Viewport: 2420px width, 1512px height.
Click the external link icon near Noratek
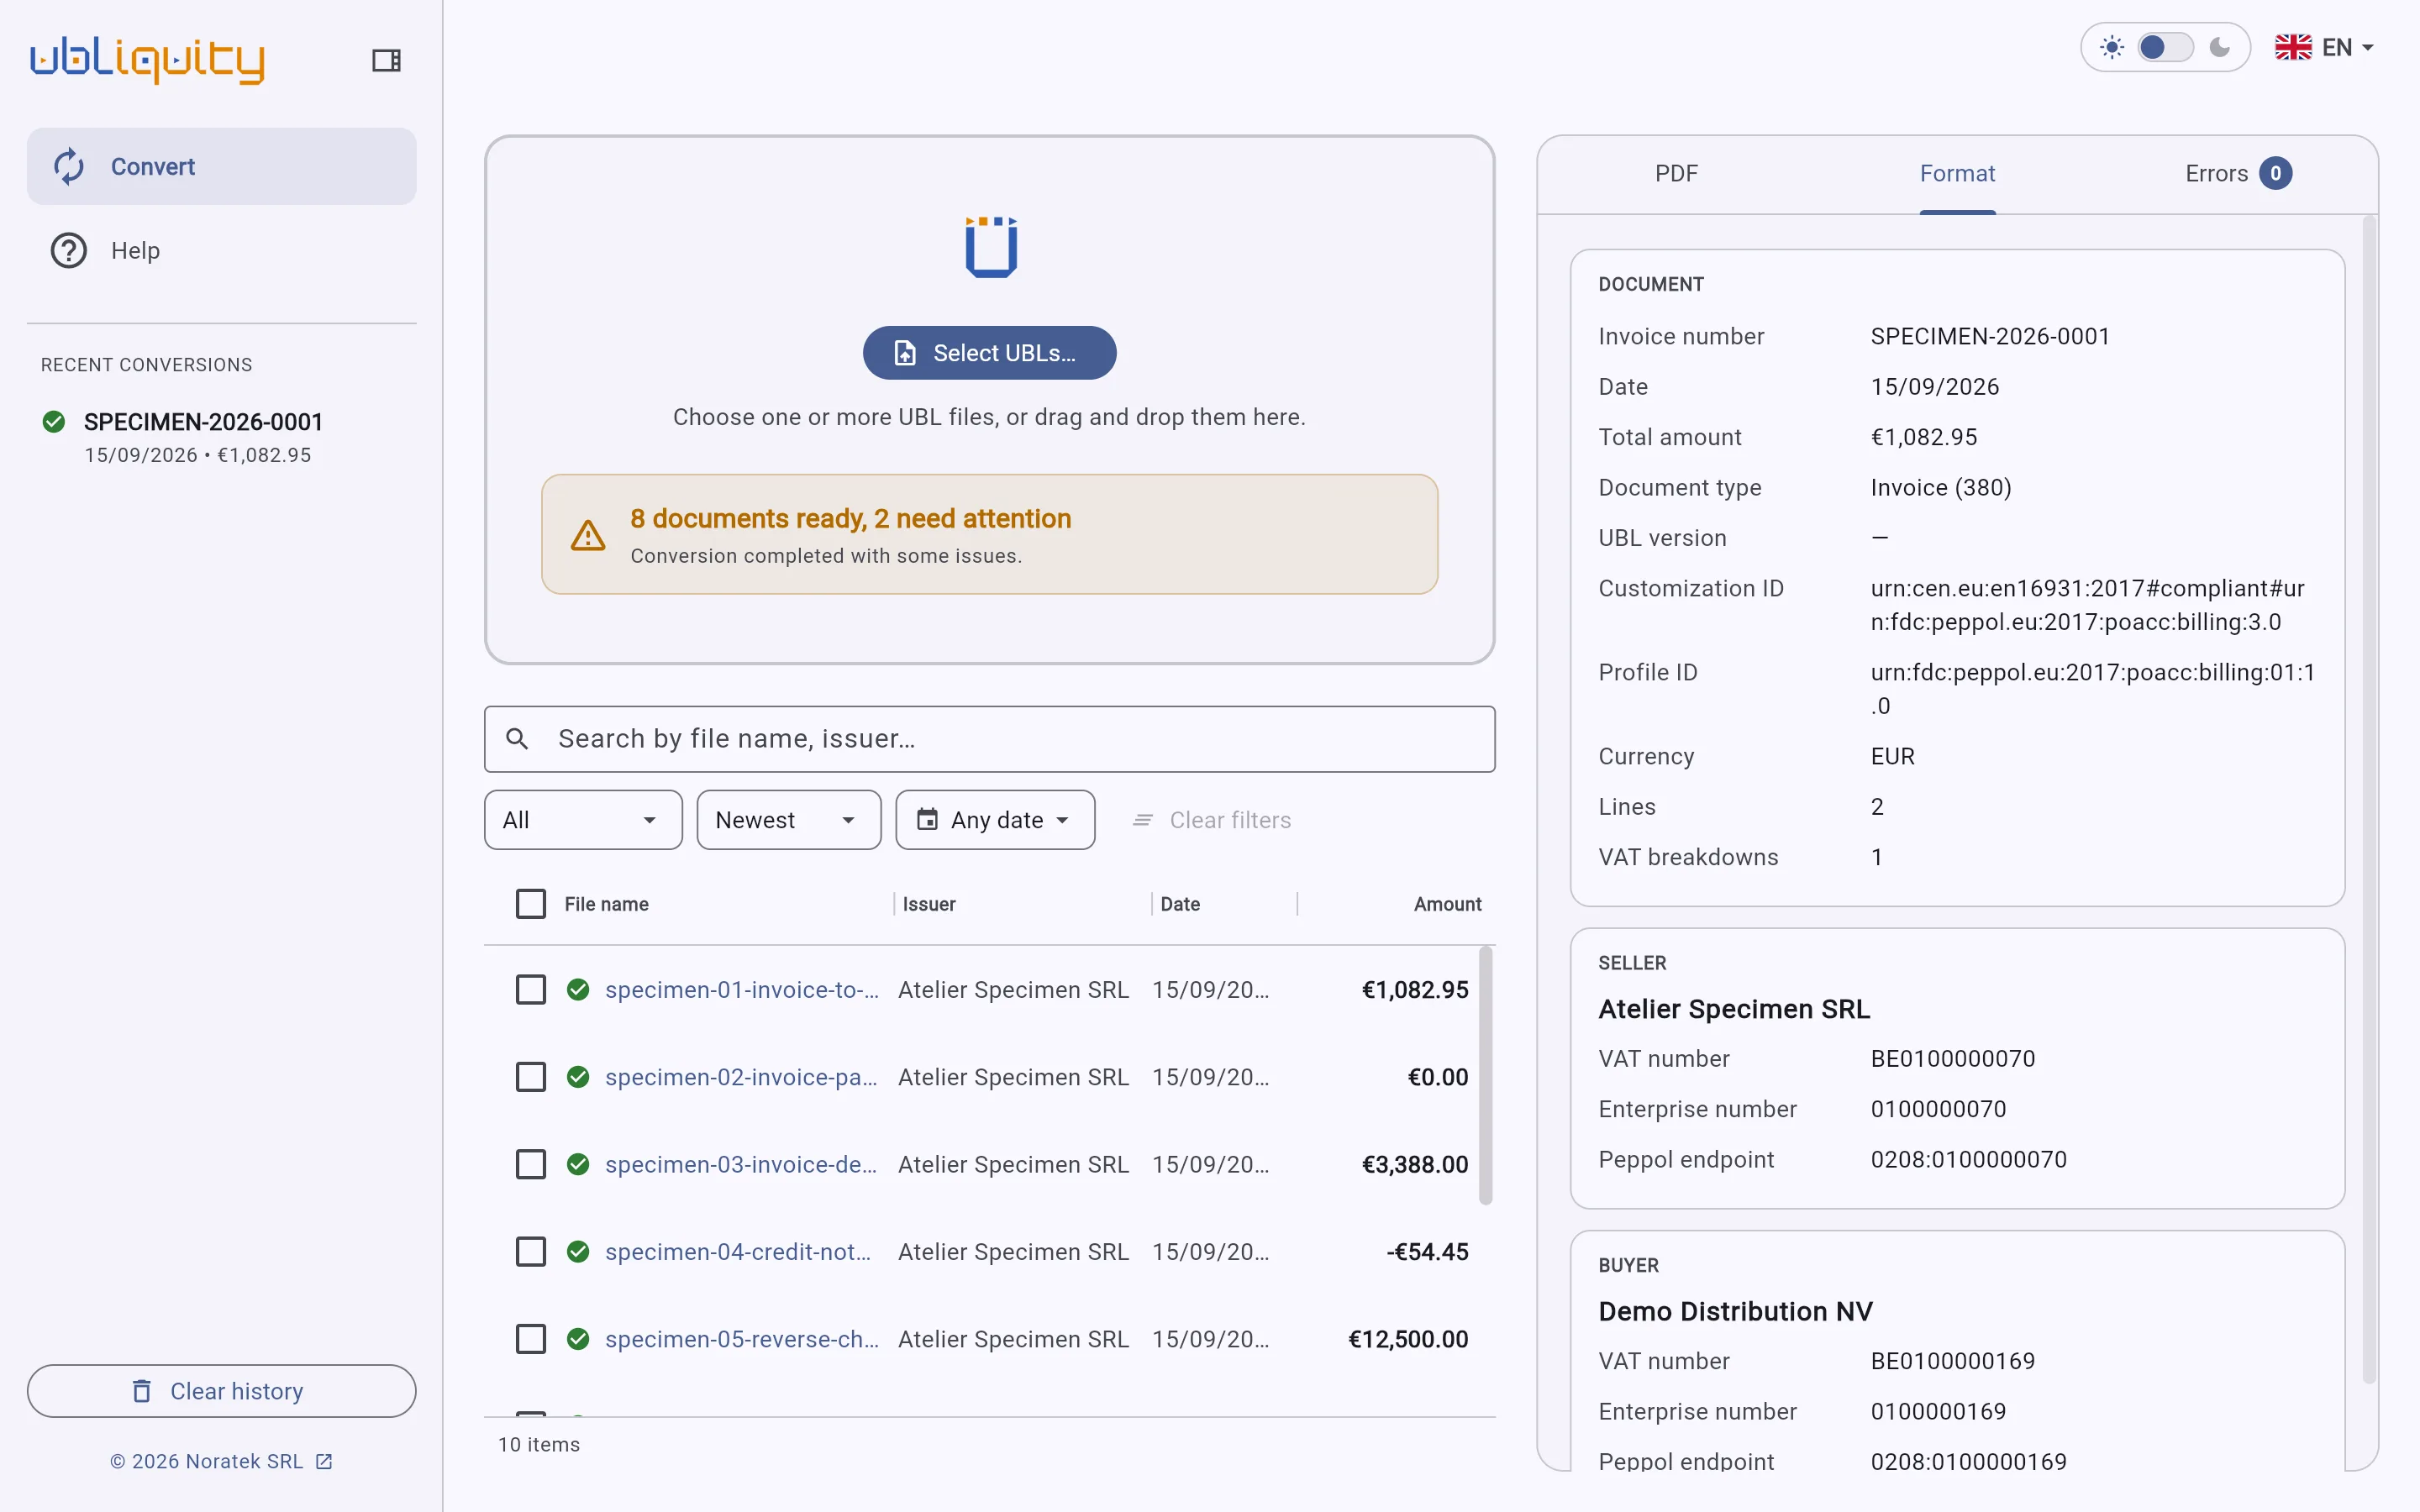pyautogui.click(x=324, y=1461)
